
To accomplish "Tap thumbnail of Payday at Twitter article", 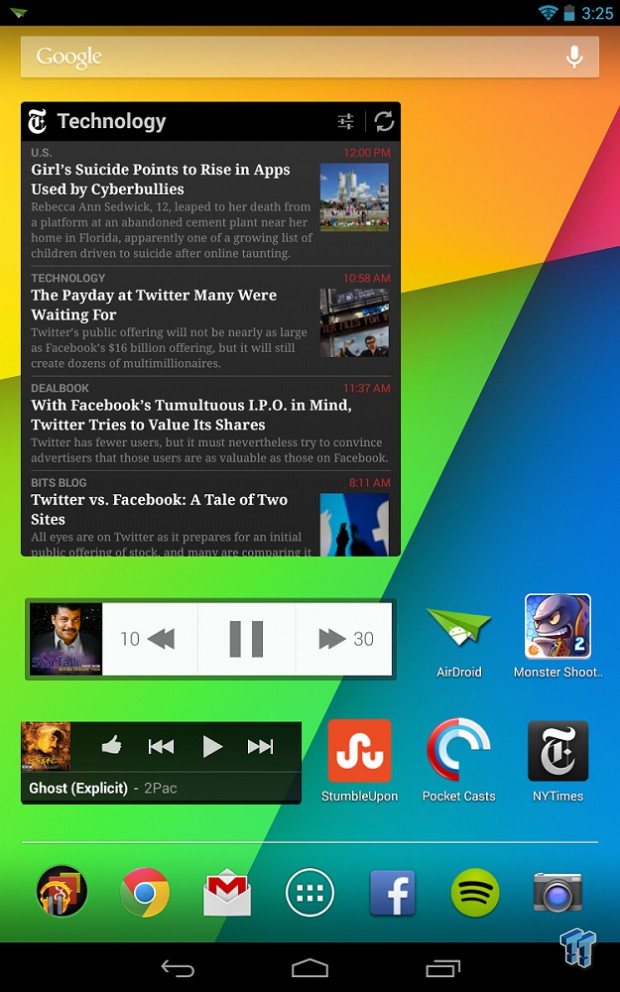I will coord(354,323).
